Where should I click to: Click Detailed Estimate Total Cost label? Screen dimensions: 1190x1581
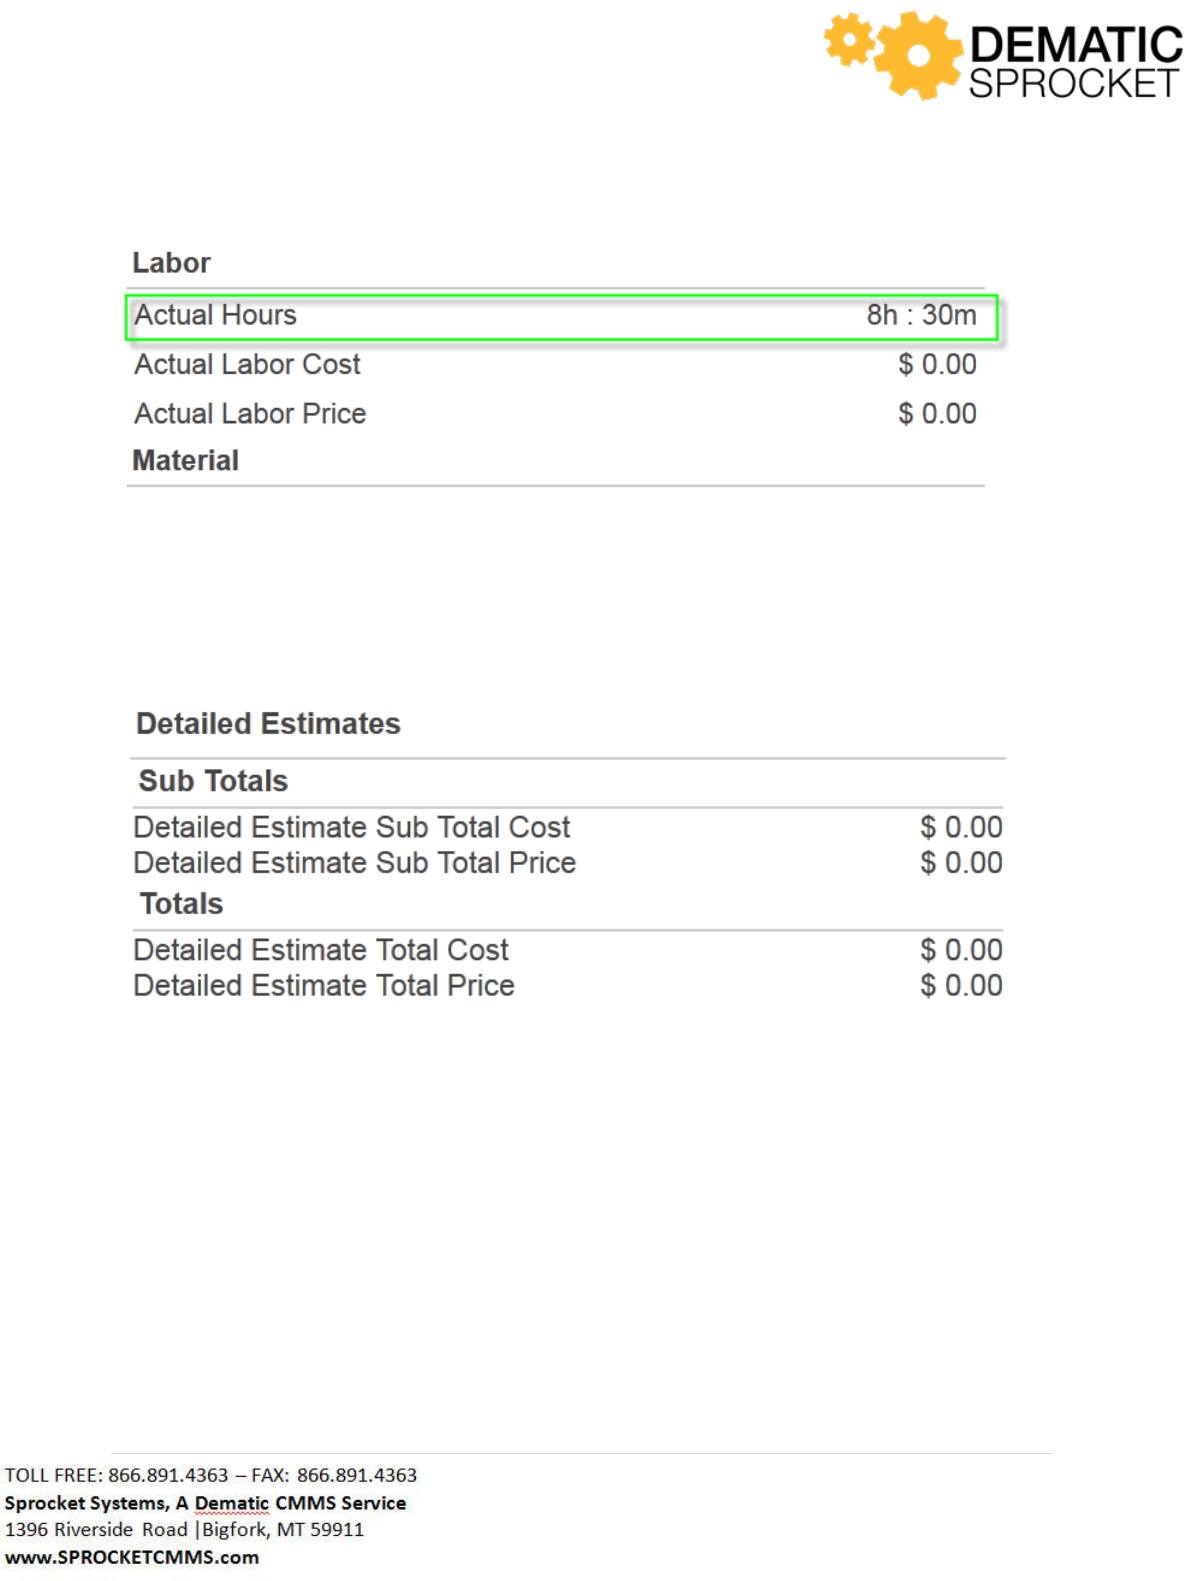pos(321,950)
